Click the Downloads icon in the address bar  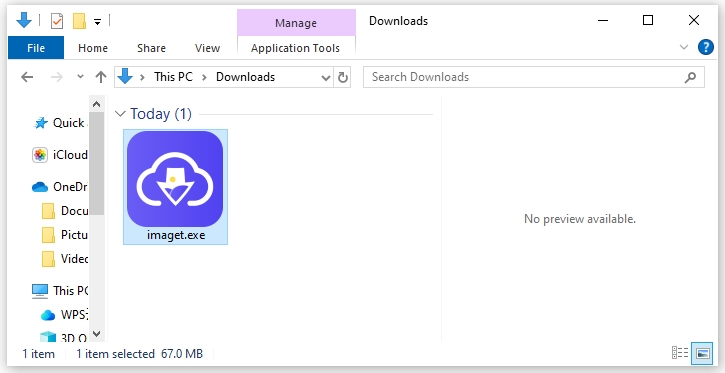tap(125, 77)
